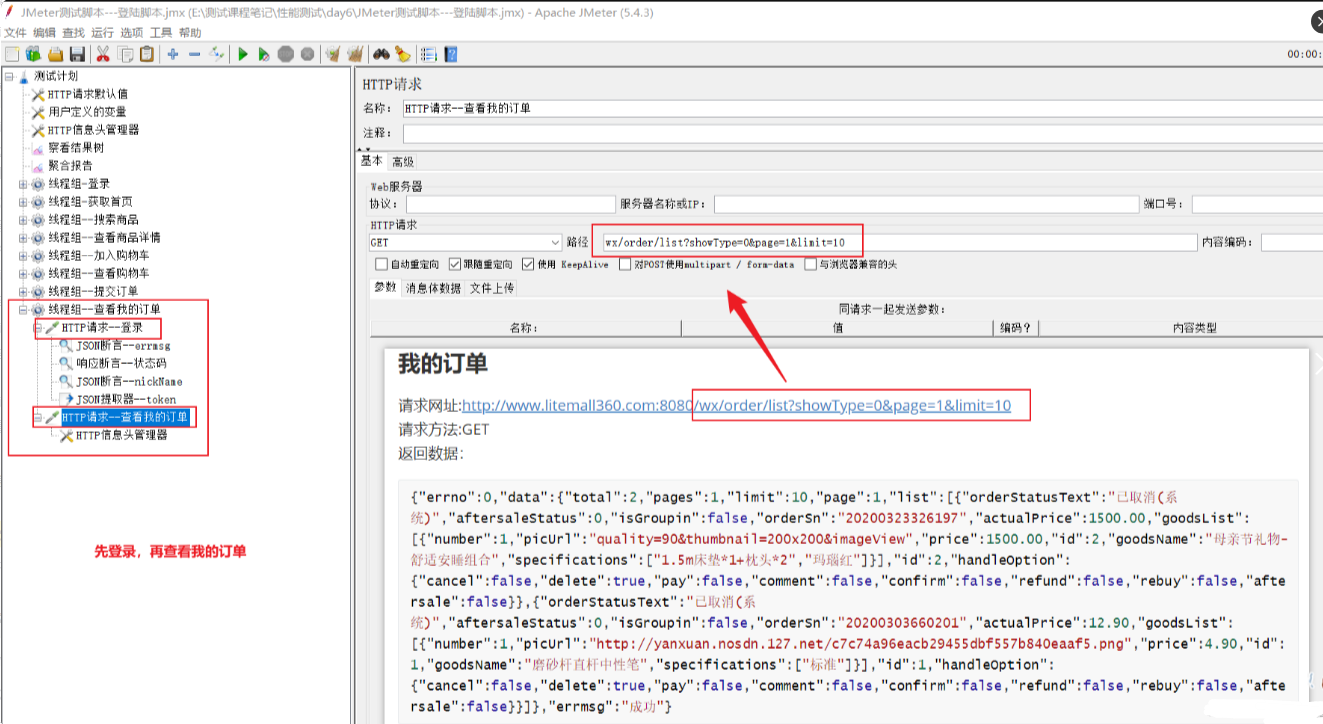Expand 线程组--查看购物车 thread group
The height and width of the screenshot is (724, 1323).
(23, 274)
